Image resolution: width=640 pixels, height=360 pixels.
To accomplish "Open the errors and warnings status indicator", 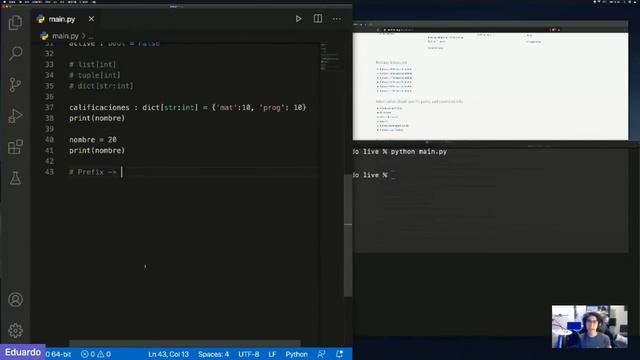I will pyautogui.click(x=96, y=354).
